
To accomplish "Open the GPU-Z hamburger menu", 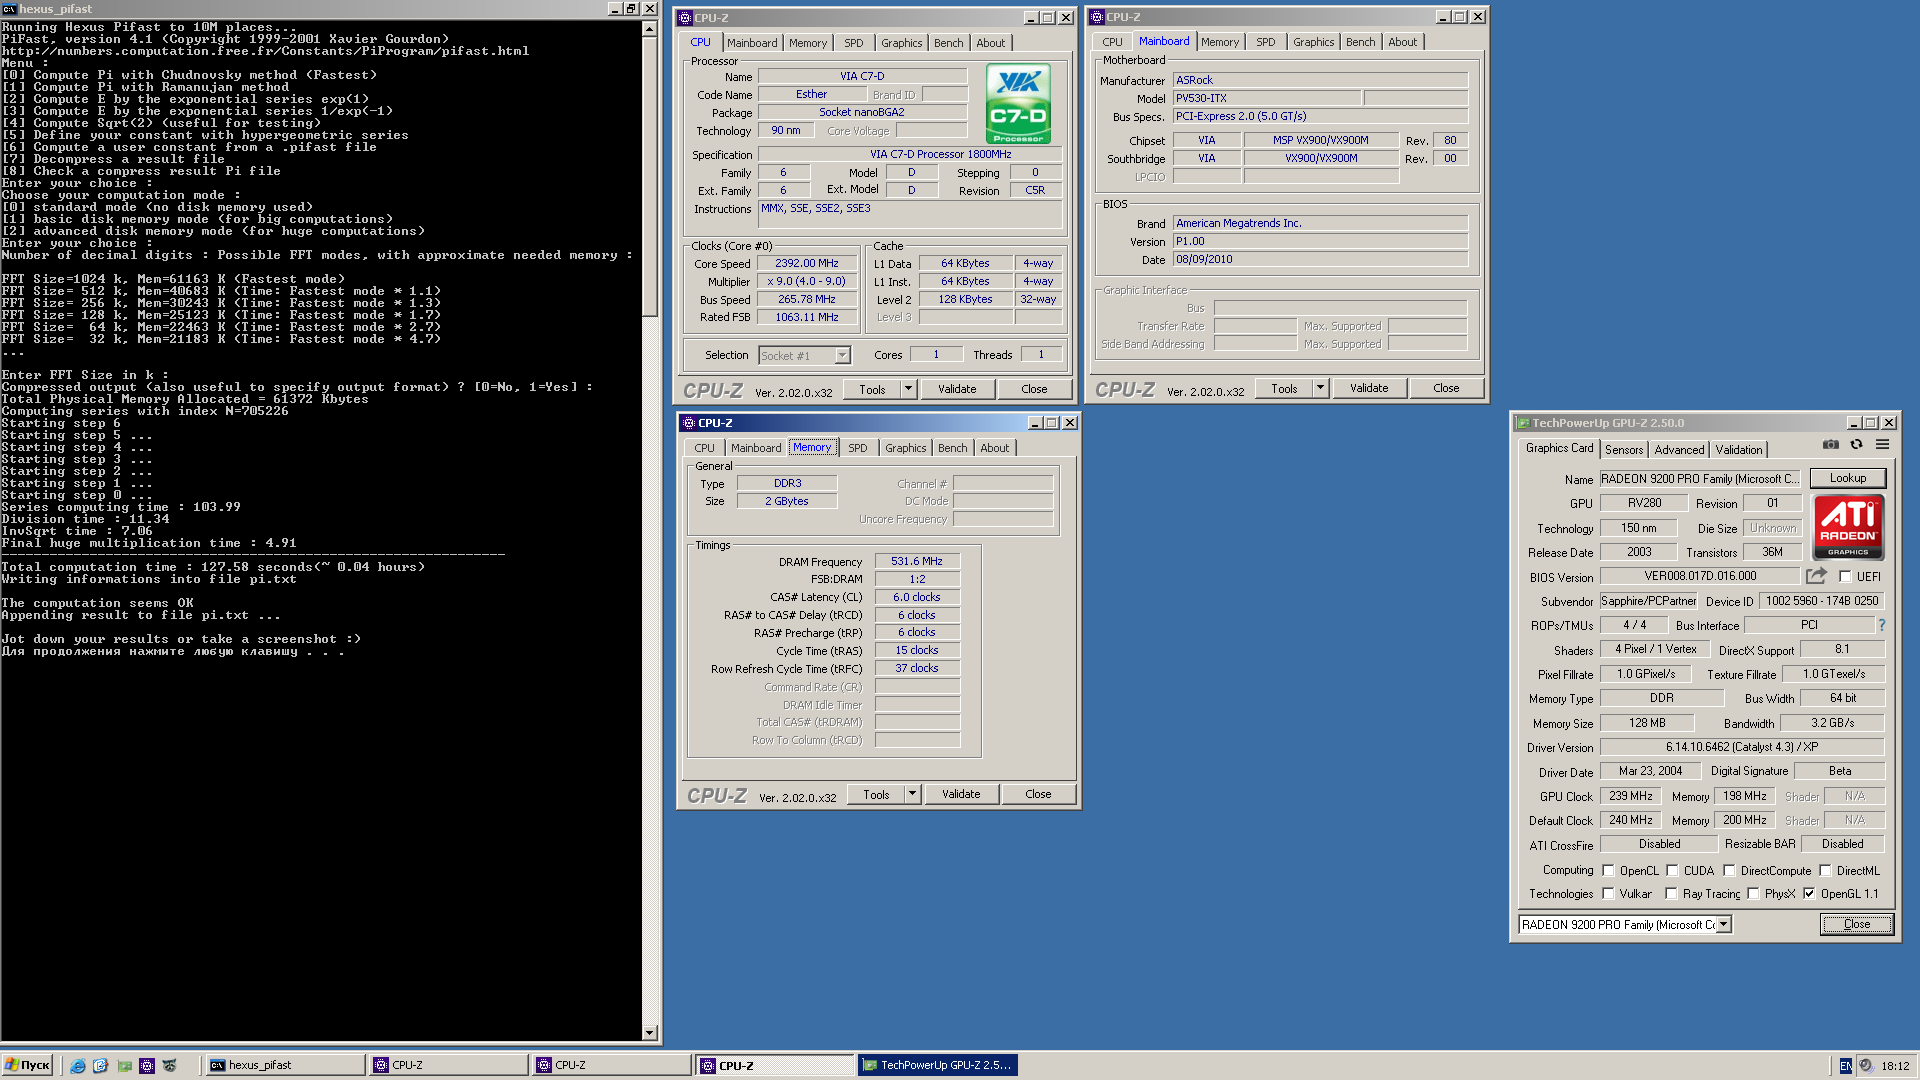I will tap(1882, 445).
